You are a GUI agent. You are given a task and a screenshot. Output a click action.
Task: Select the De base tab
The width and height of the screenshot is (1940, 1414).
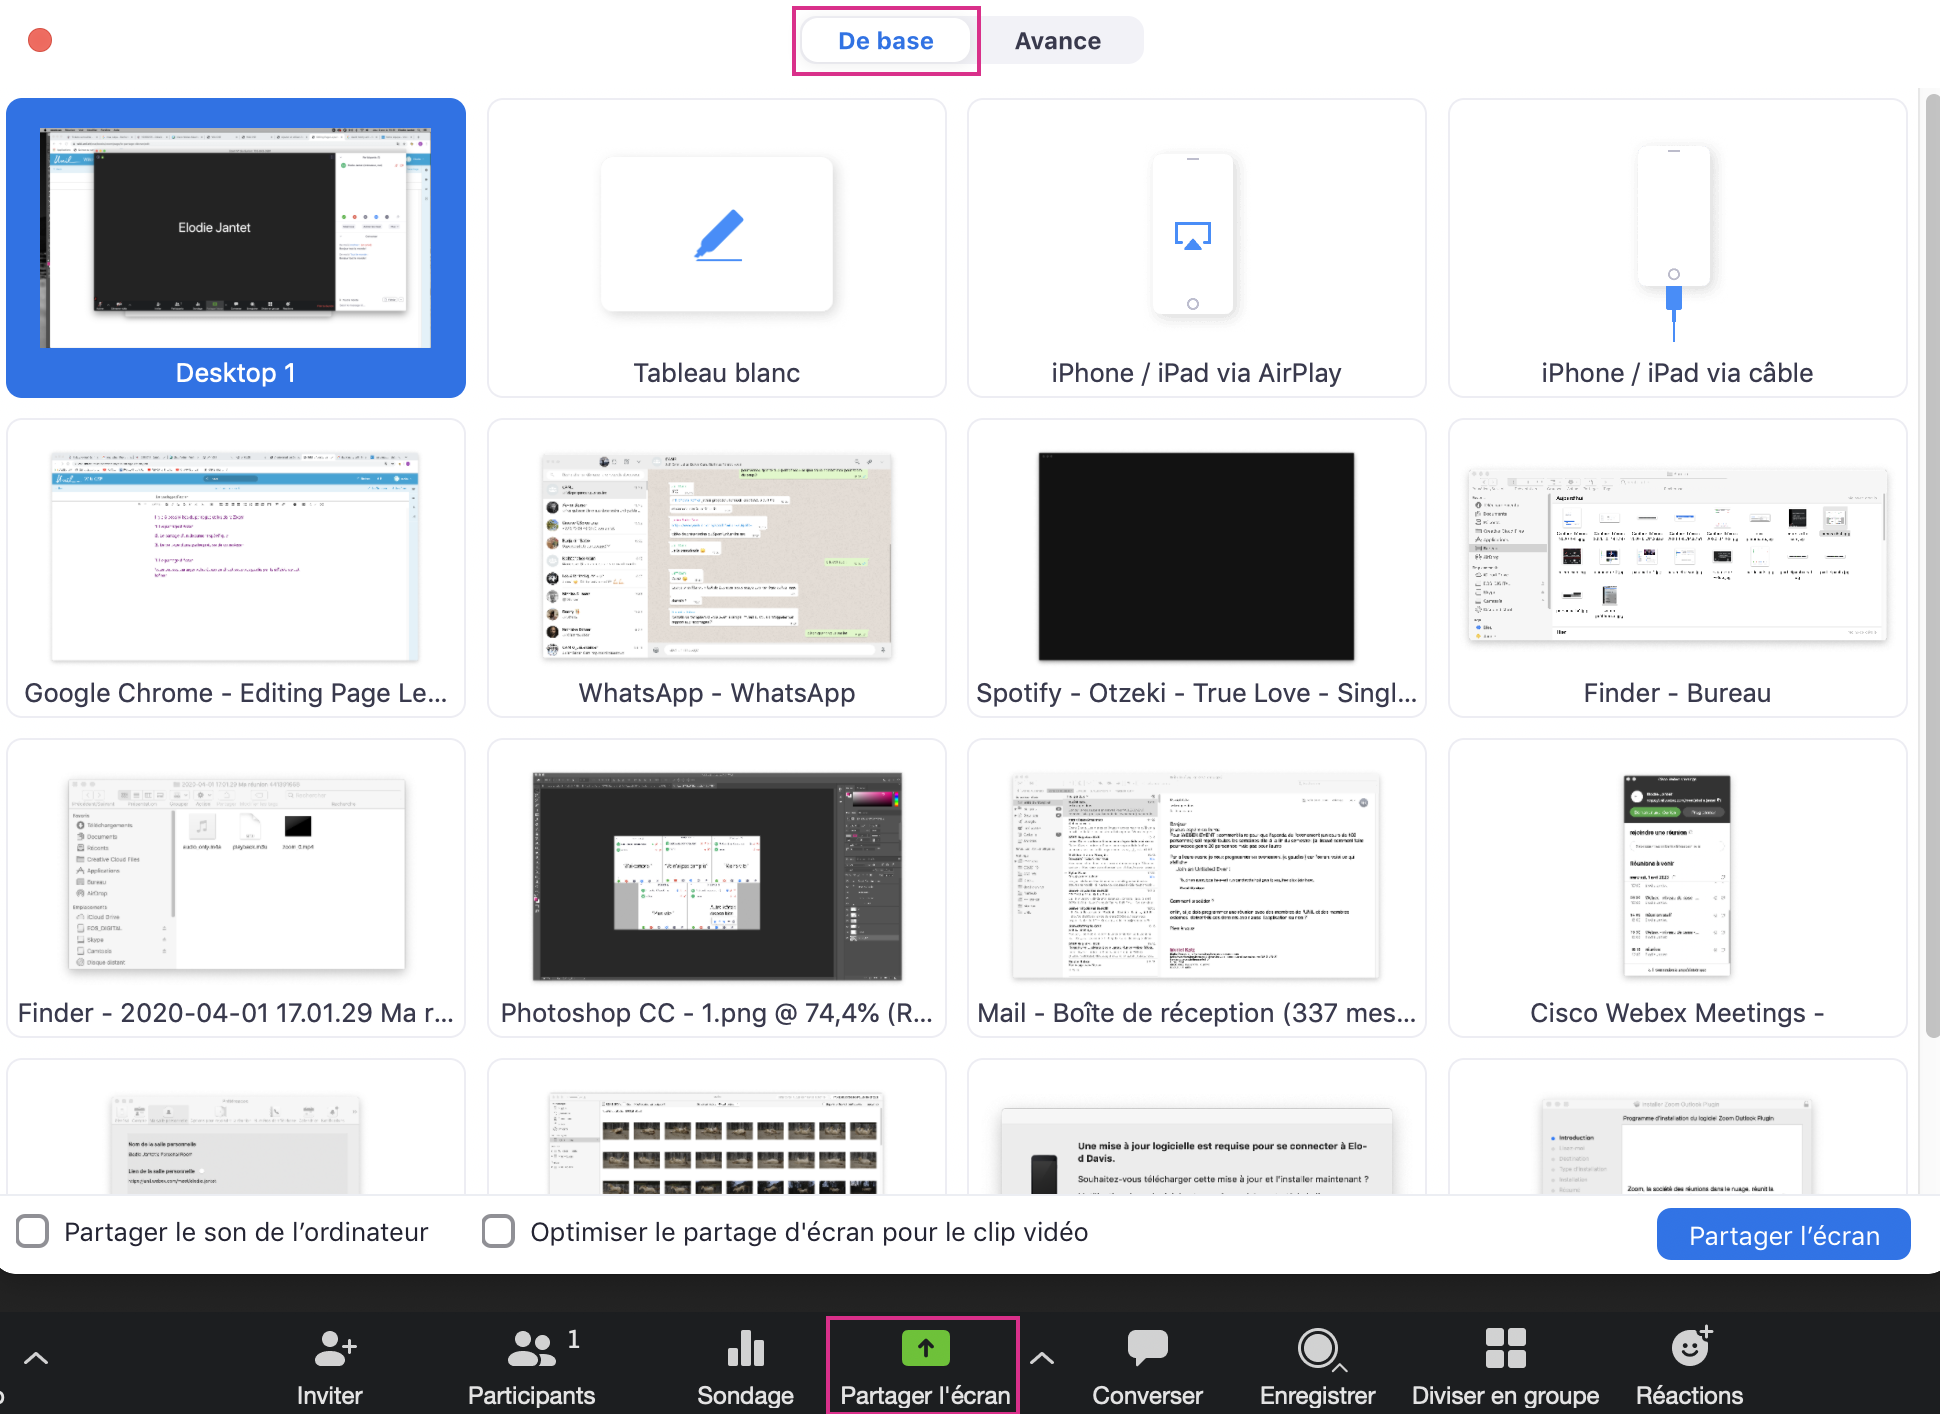coord(885,41)
